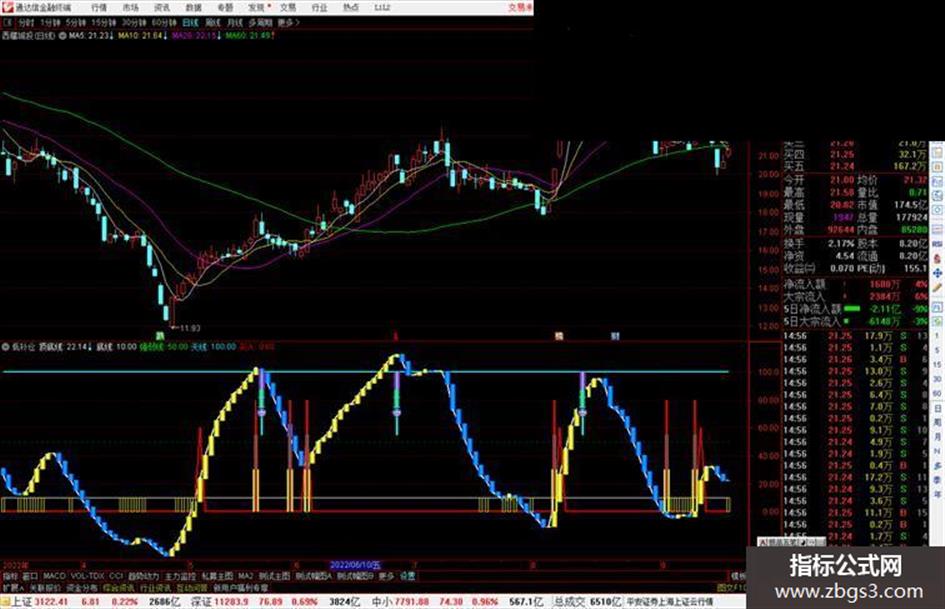Viewport: 945px width, 609px height.
Task: Click the MA10: 21.64 label
Action: [143, 36]
